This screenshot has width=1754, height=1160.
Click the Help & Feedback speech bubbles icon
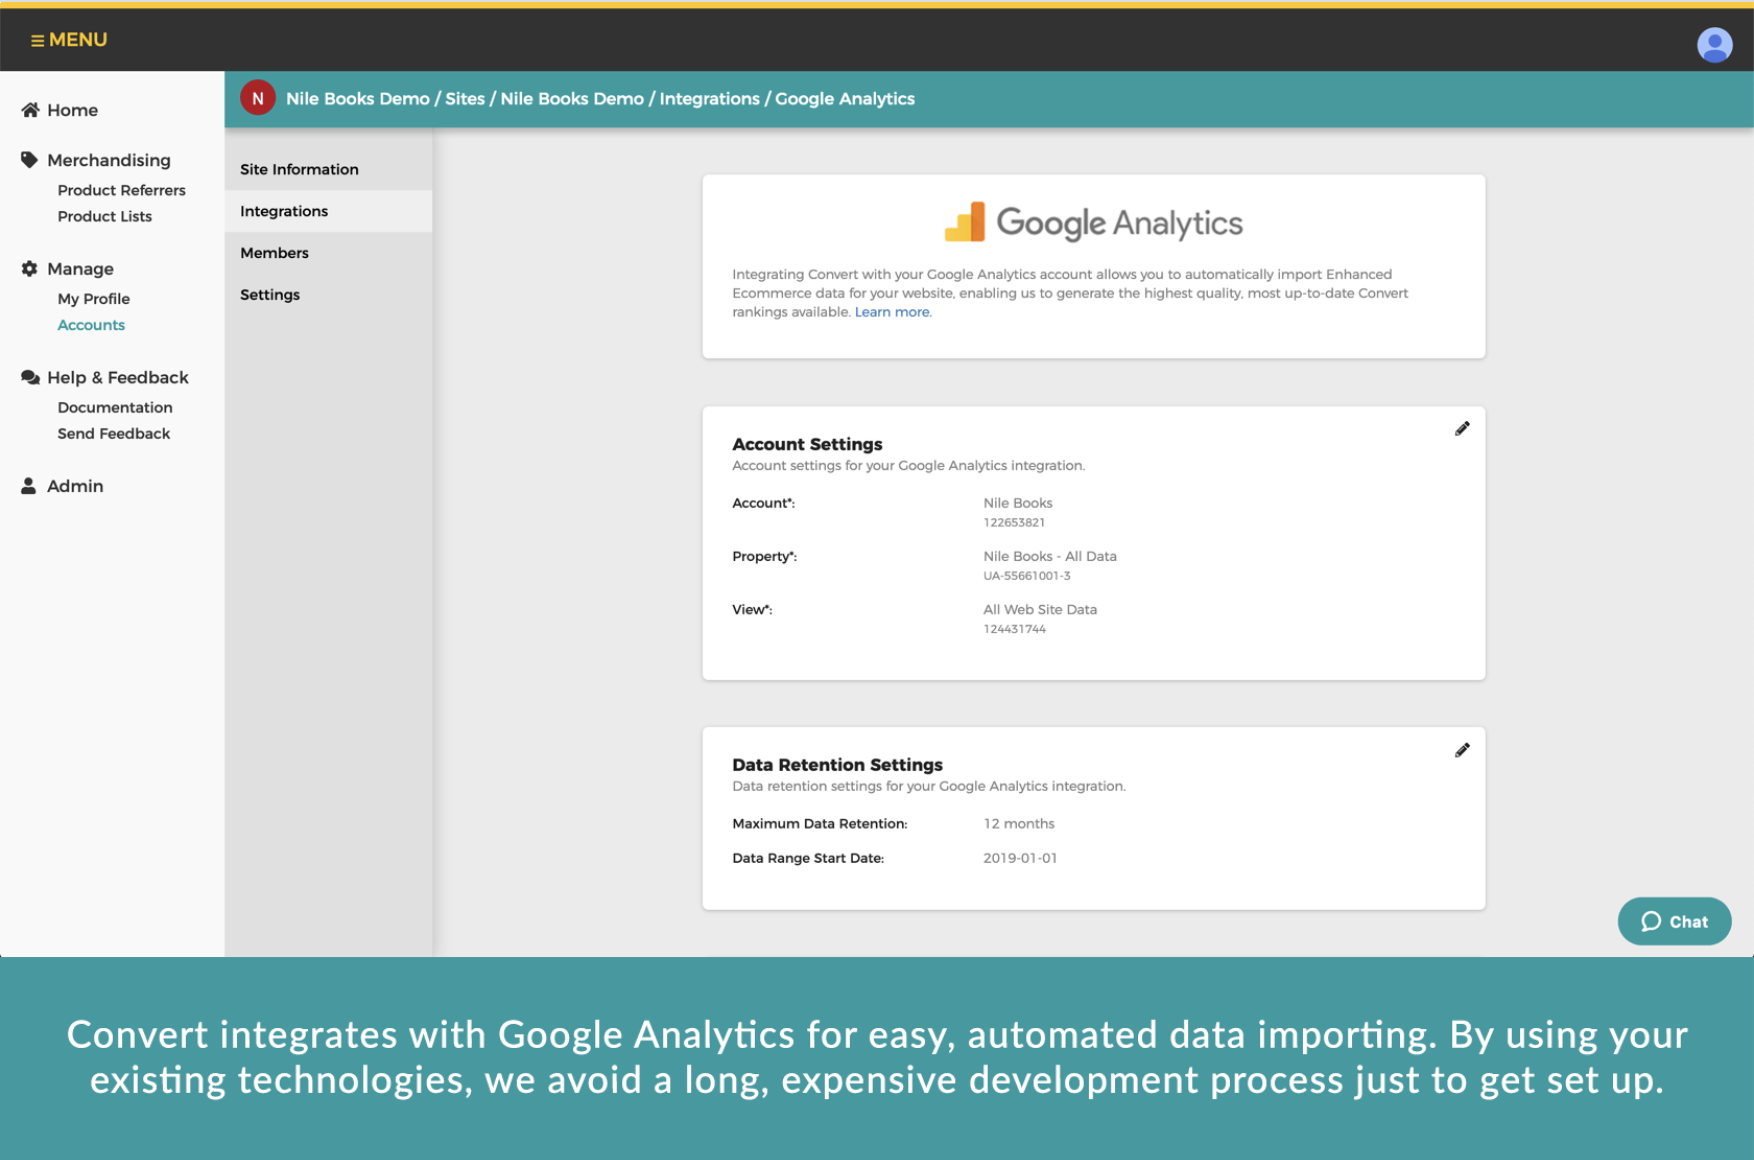30,377
